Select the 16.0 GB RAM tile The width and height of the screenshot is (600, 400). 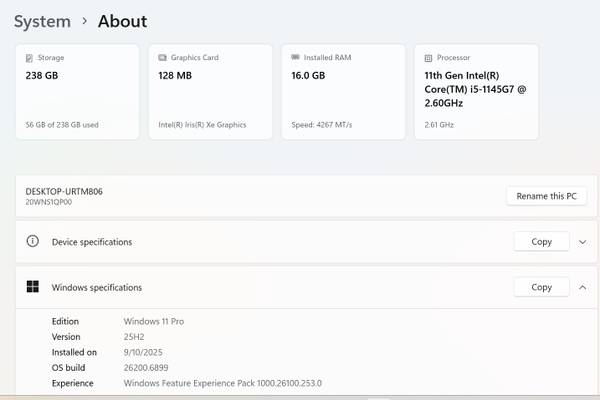(x=343, y=92)
